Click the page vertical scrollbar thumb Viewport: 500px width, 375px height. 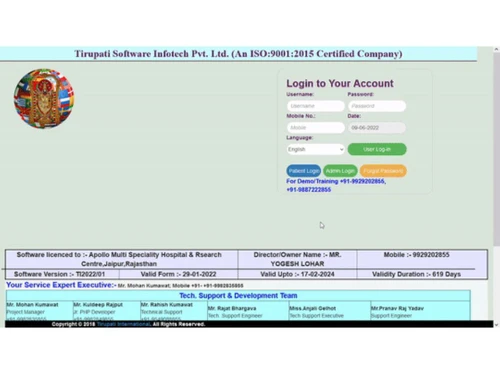[496, 149]
